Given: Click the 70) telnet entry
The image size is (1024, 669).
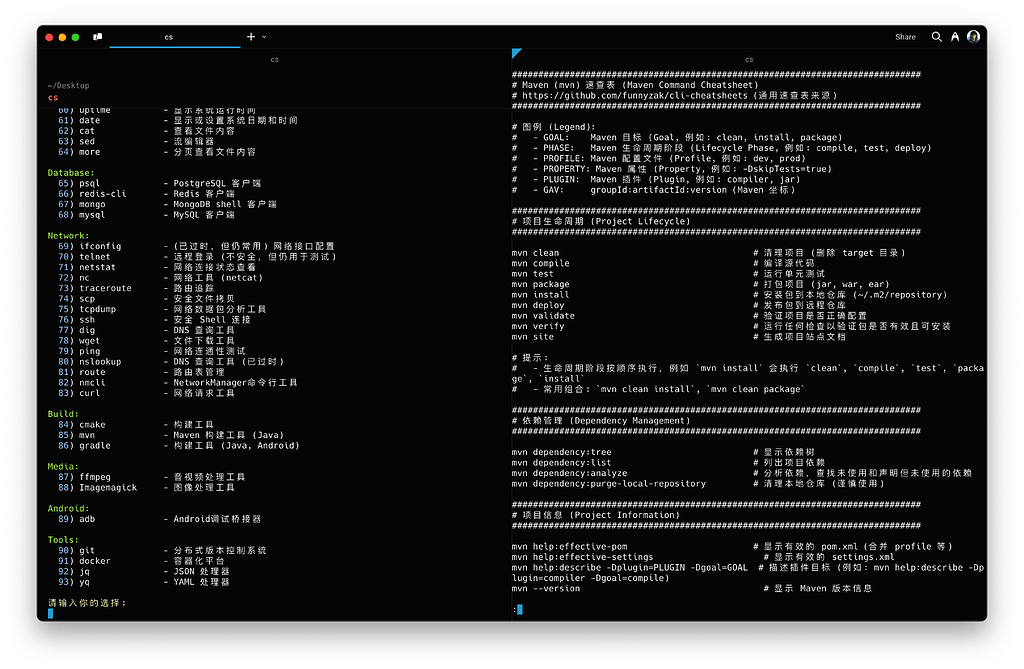Looking at the screenshot, I should pyautogui.click(x=197, y=257).
